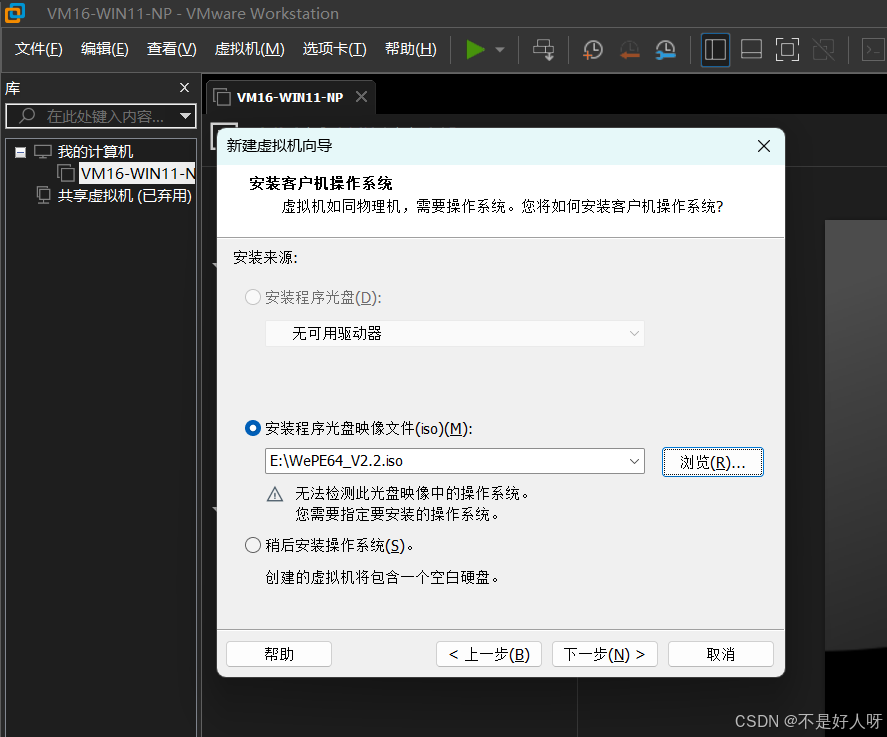887x737 pixels.
Task: Select 安装程序光盘映像文件(iso) radio button
Action: click(252, 428)
